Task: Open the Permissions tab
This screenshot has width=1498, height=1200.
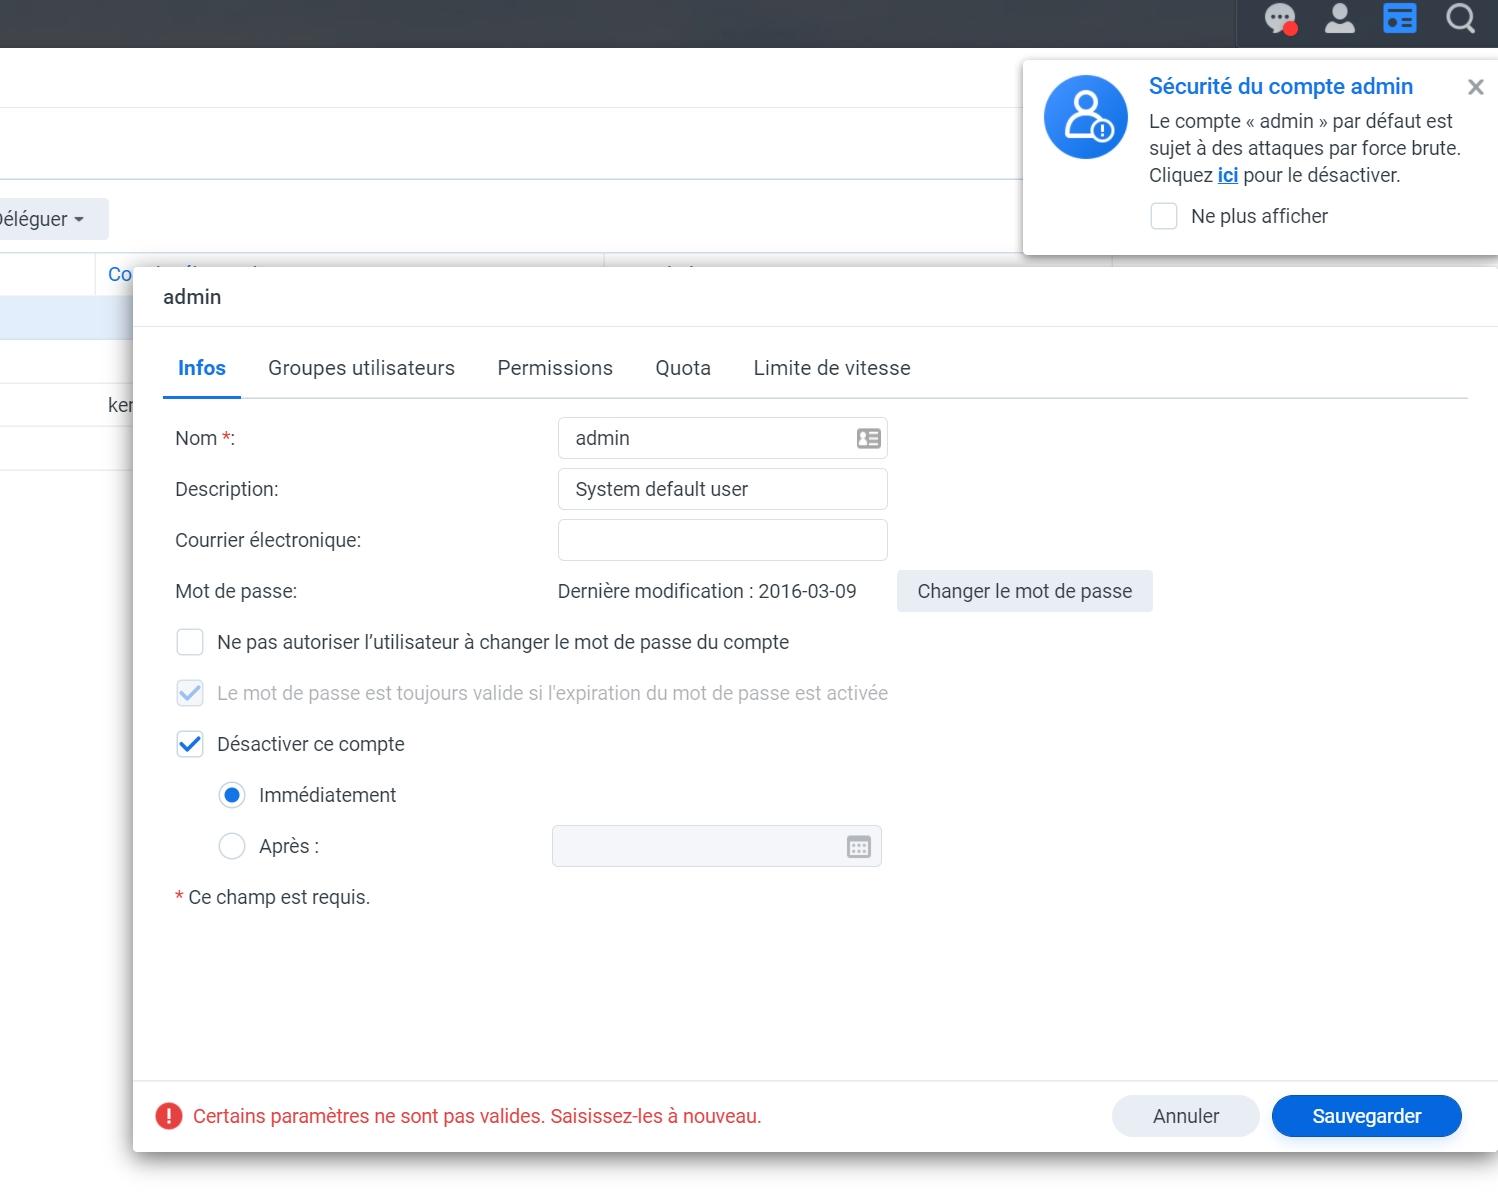Action: click(555, 368)
